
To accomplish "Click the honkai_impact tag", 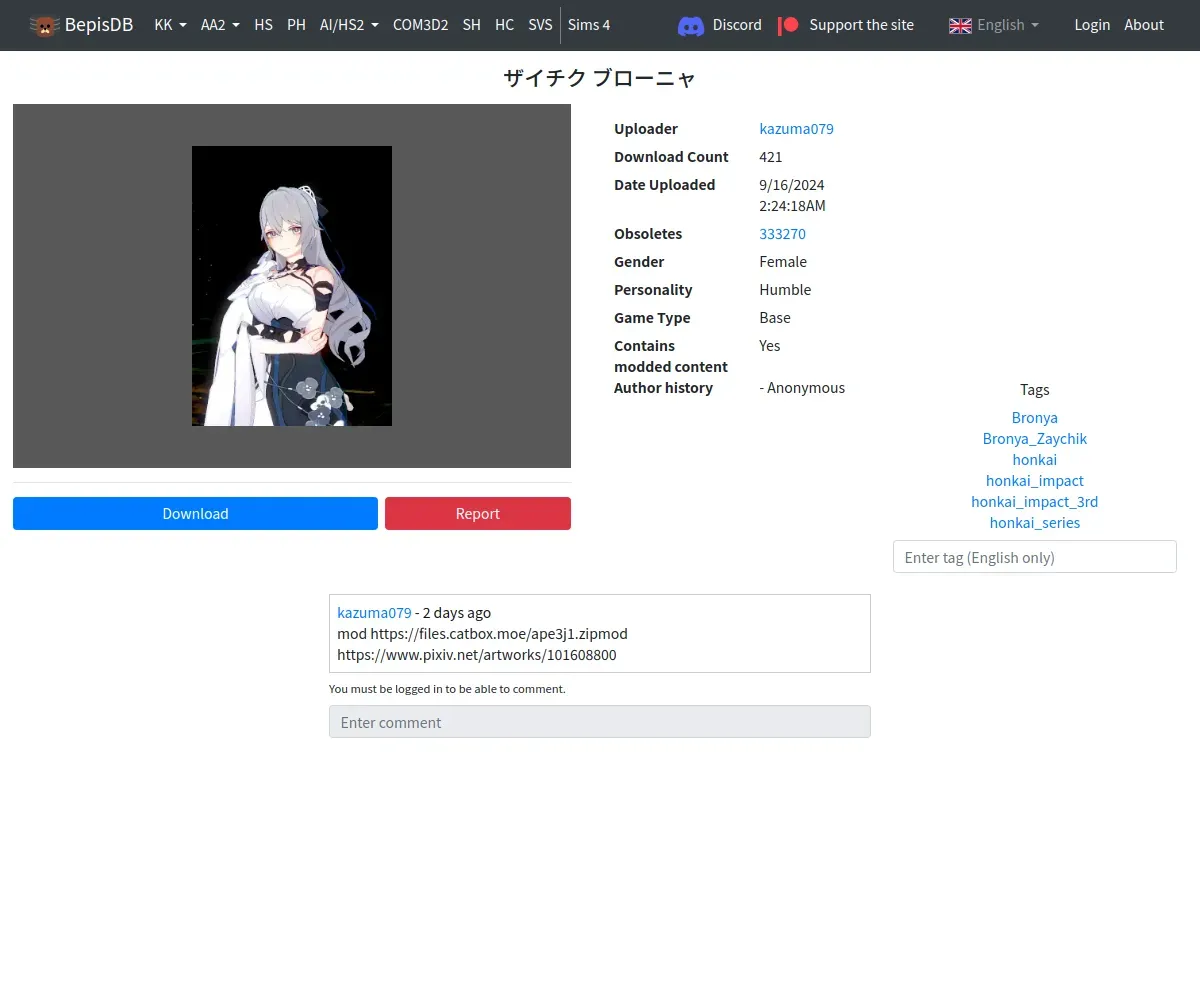I will [x=1034, y=481].
